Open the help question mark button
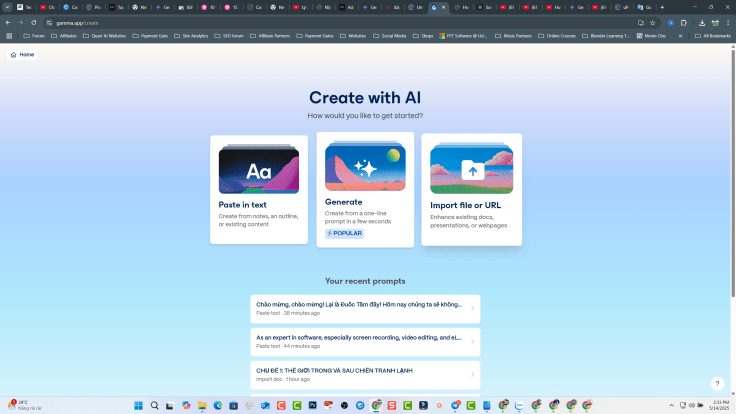Viewport: 736px width, 414px height. [716, 384]
